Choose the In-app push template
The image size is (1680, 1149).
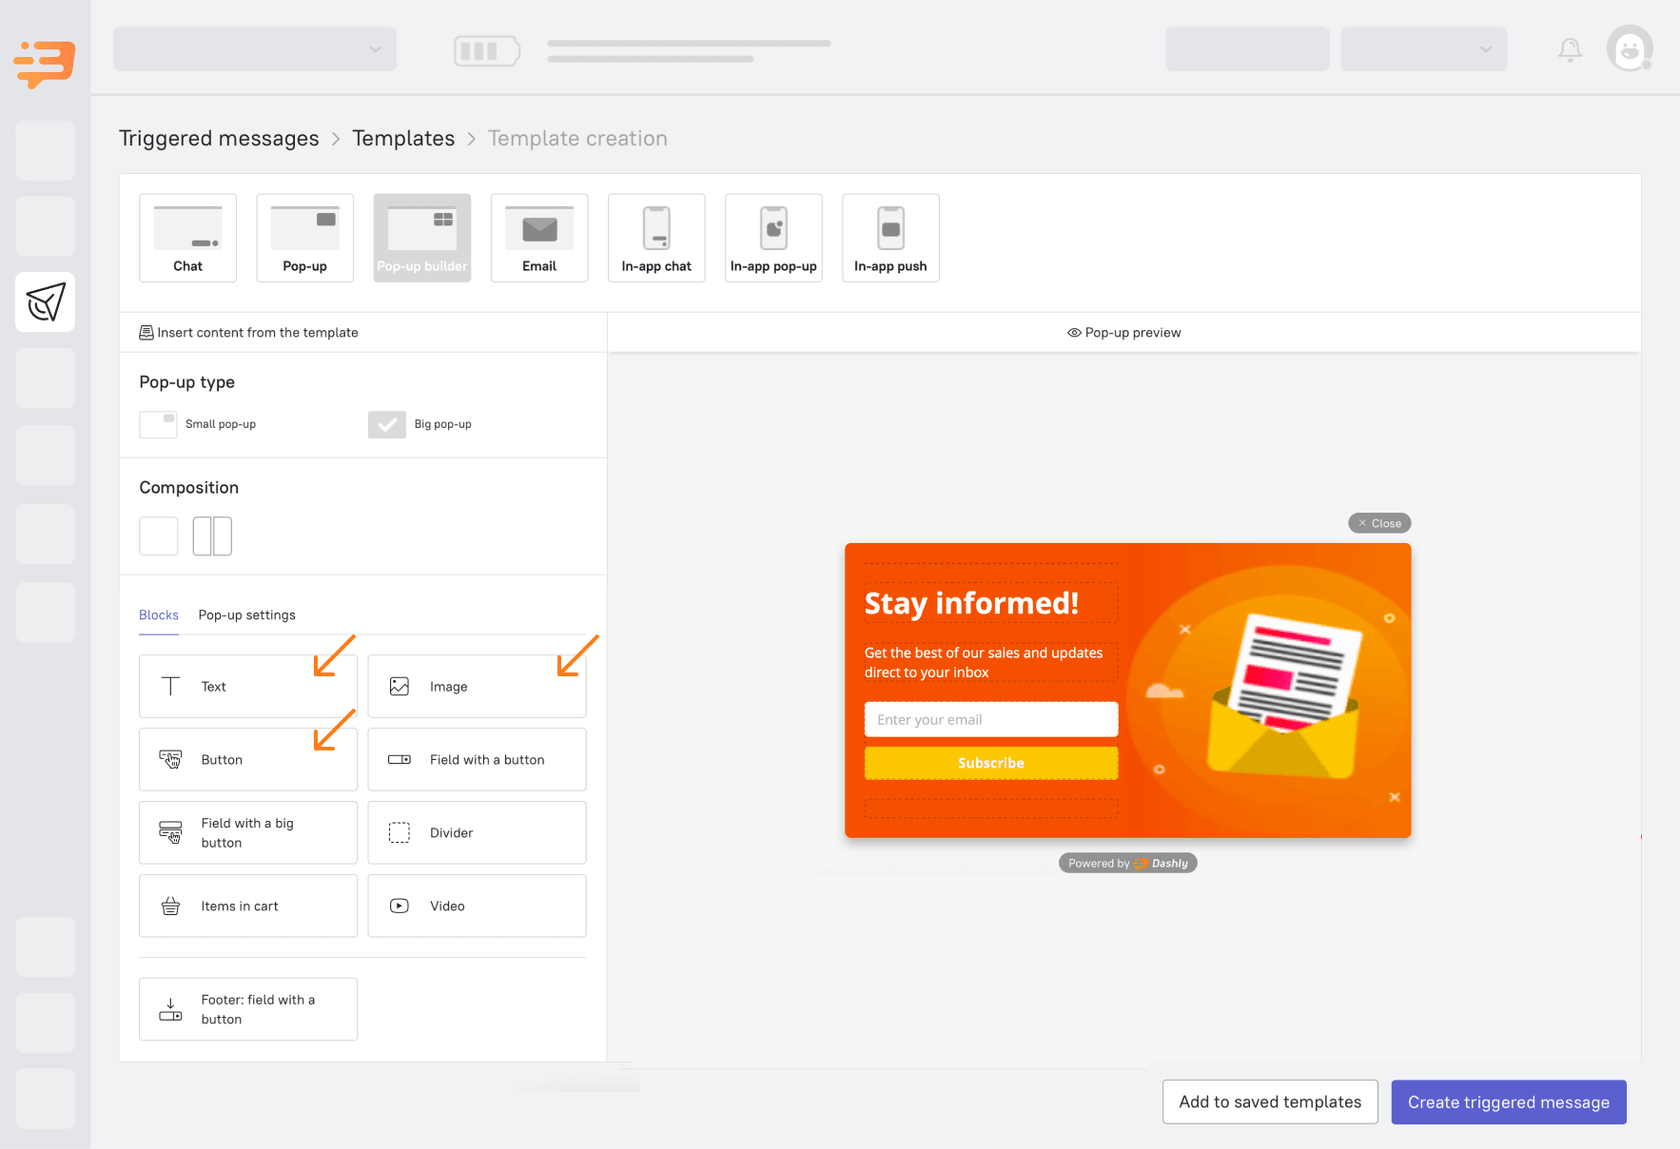[889, 237]
